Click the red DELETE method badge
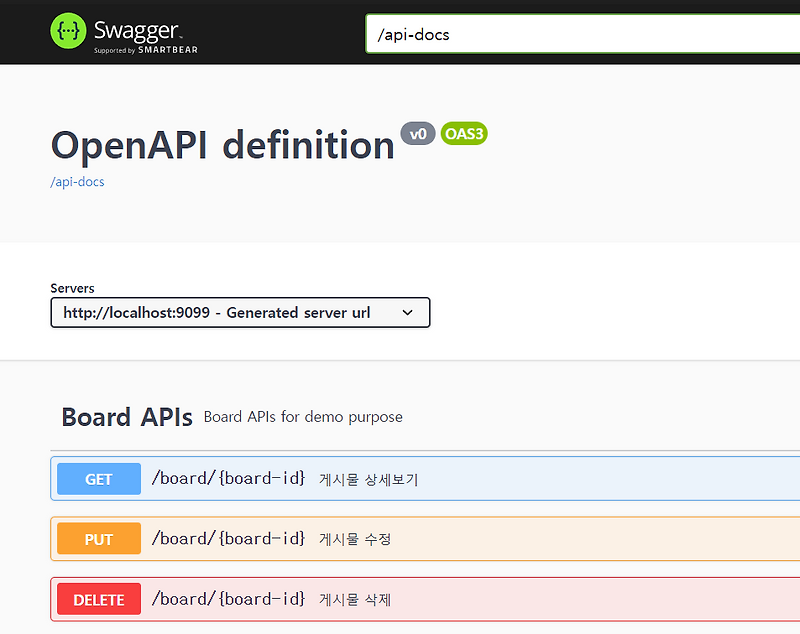Screen dimensions: 800x634 point(98,599)
